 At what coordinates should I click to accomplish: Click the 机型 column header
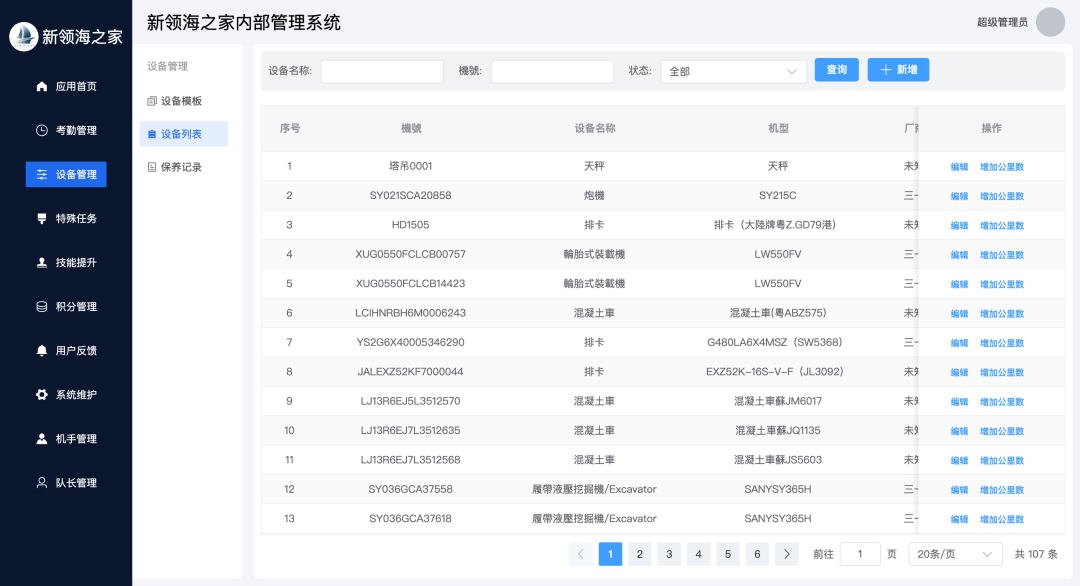pyautogui.click(x=778, y=128)
